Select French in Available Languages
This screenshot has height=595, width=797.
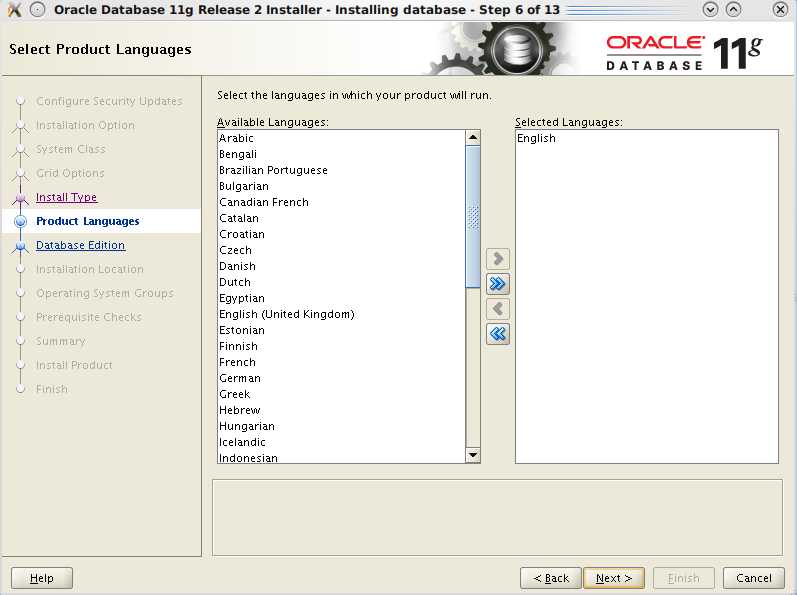341,362
